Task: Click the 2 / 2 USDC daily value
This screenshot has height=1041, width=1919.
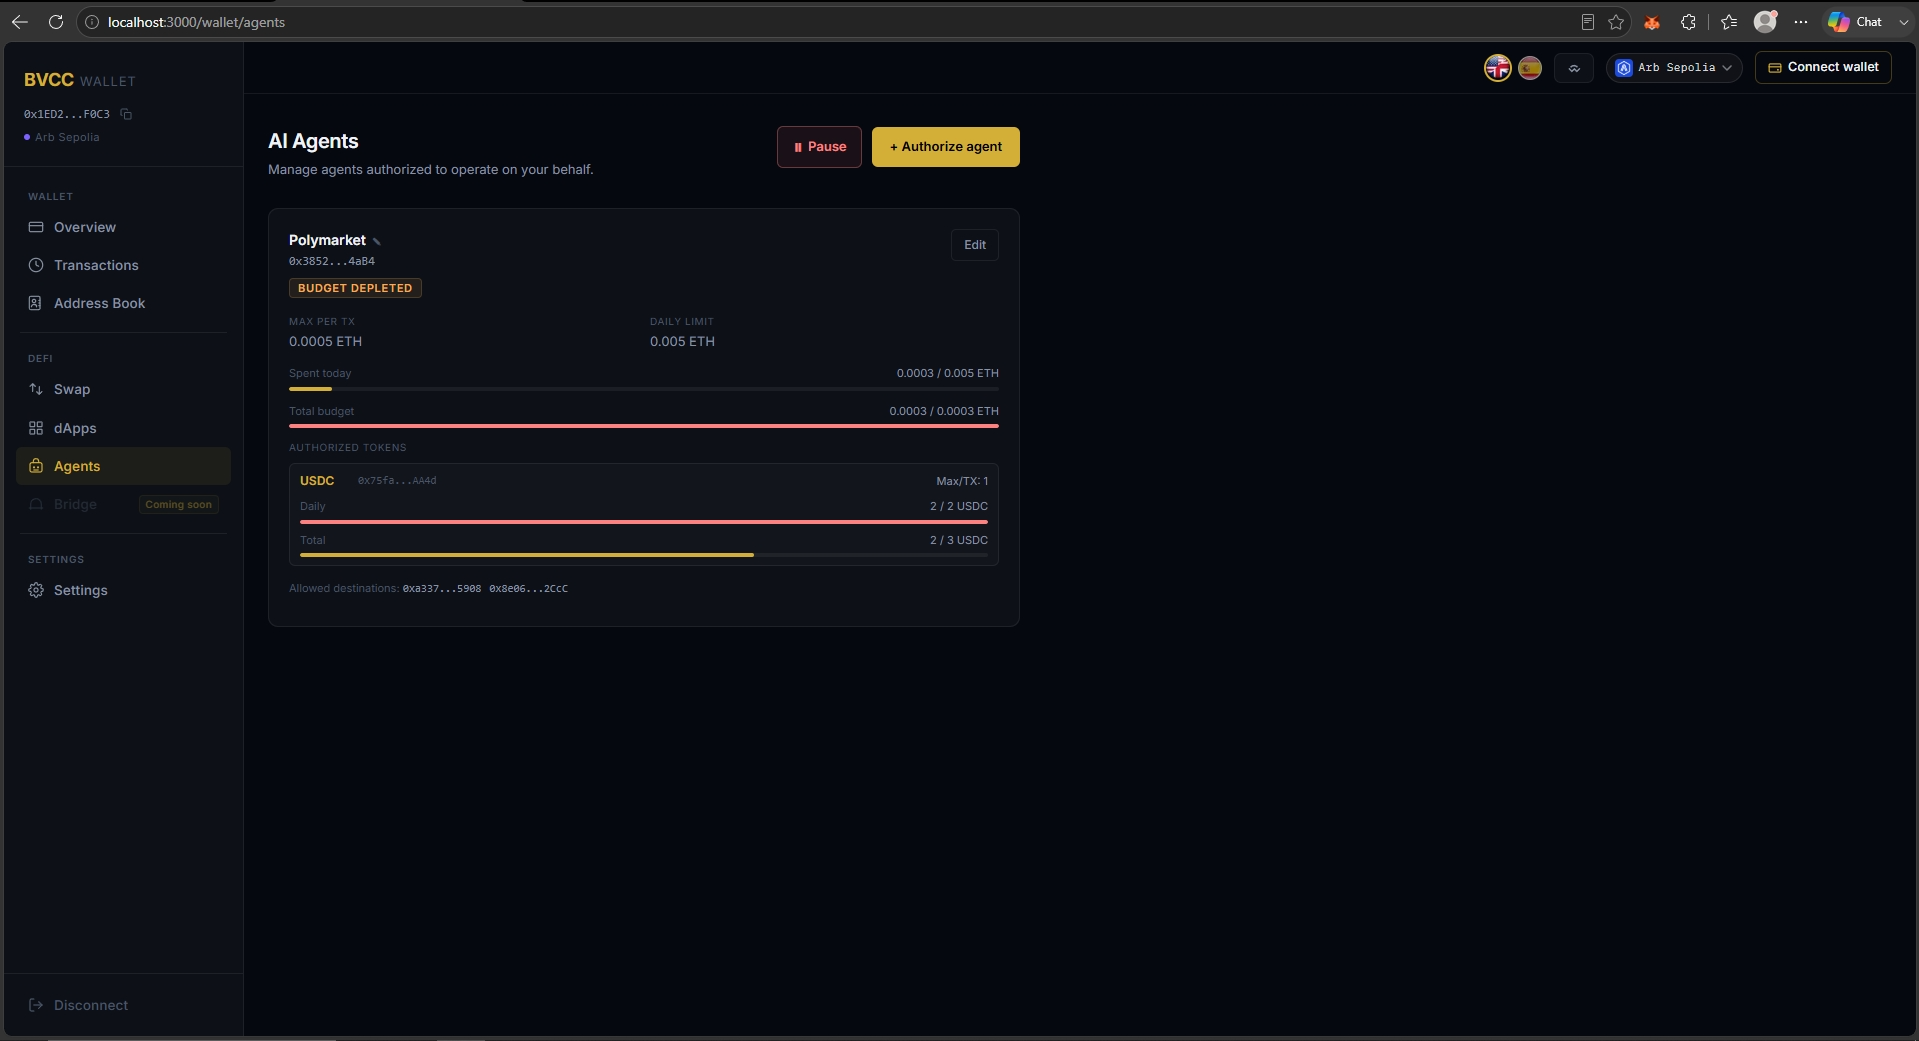Action: pos(959,506)
